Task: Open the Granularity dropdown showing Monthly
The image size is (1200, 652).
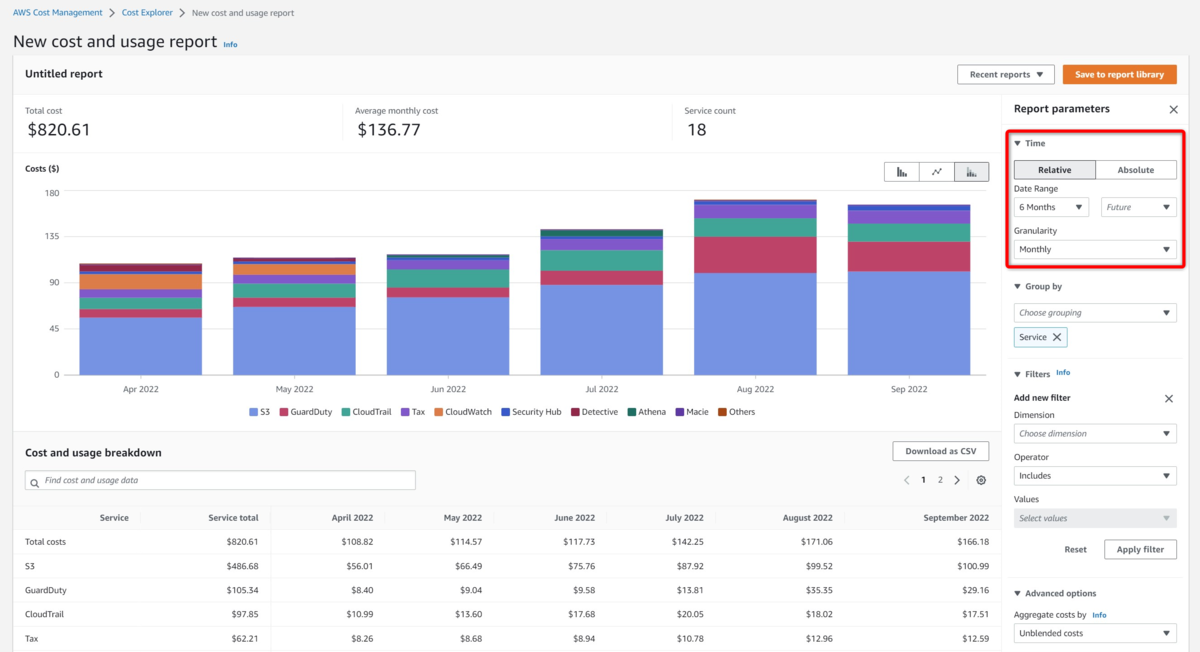Action: (1094, 248)
